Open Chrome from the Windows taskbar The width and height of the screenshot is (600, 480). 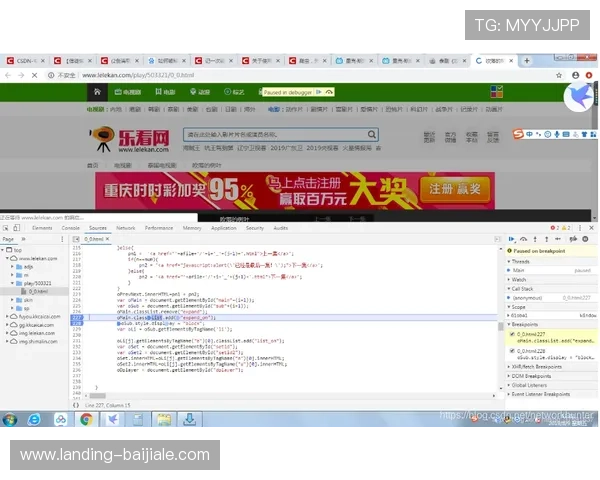coord(86,420)
